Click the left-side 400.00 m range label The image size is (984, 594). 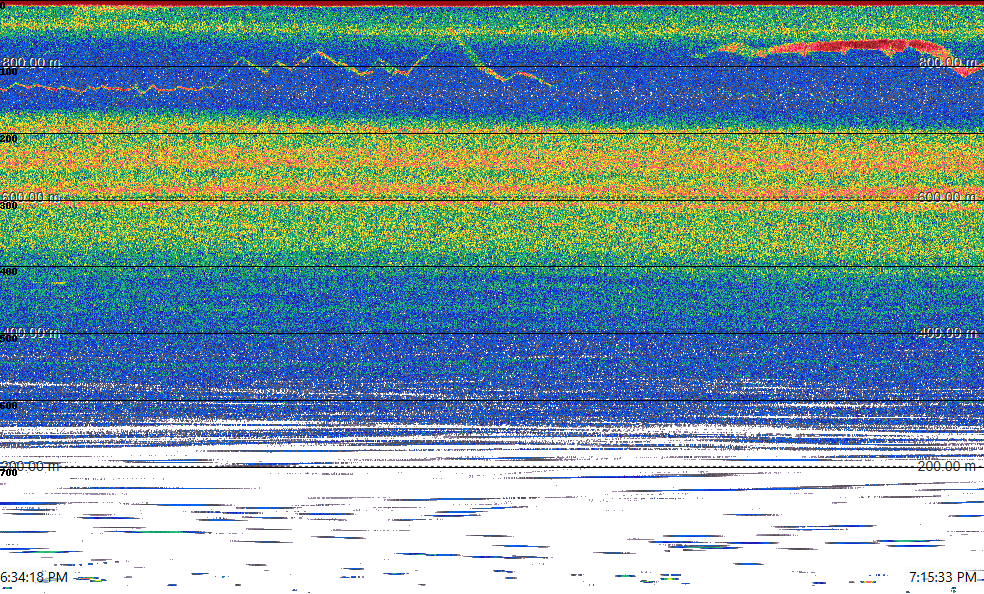[x=31, y=332]
